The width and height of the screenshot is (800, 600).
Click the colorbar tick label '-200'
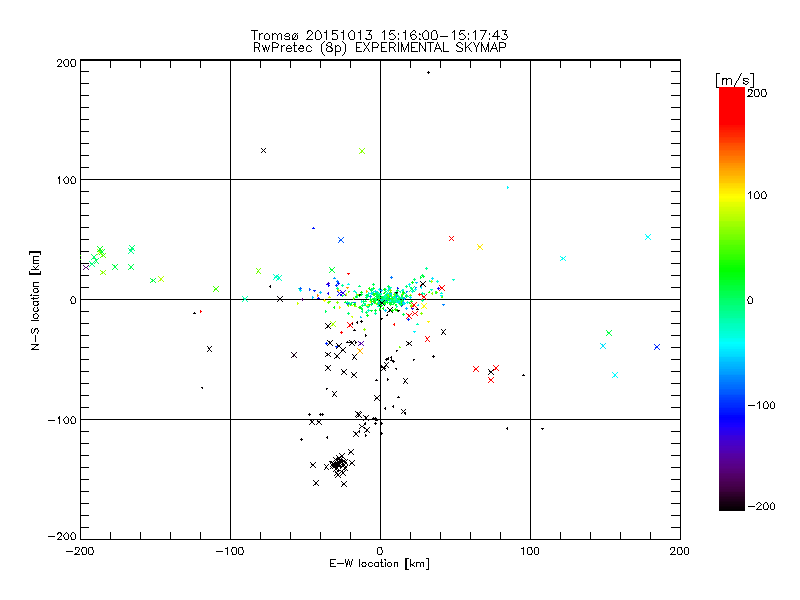[761, 506]
